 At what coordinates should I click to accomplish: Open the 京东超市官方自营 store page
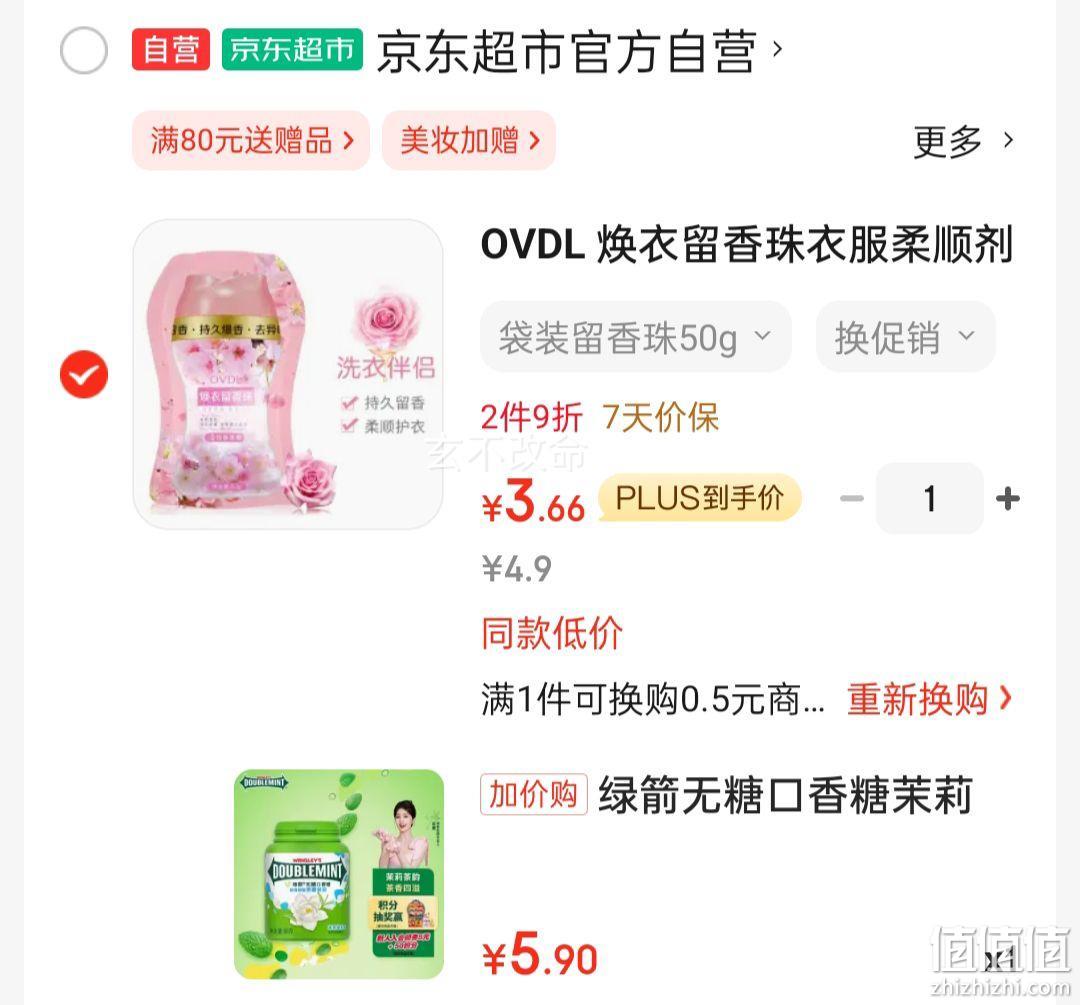coord(579,51)
